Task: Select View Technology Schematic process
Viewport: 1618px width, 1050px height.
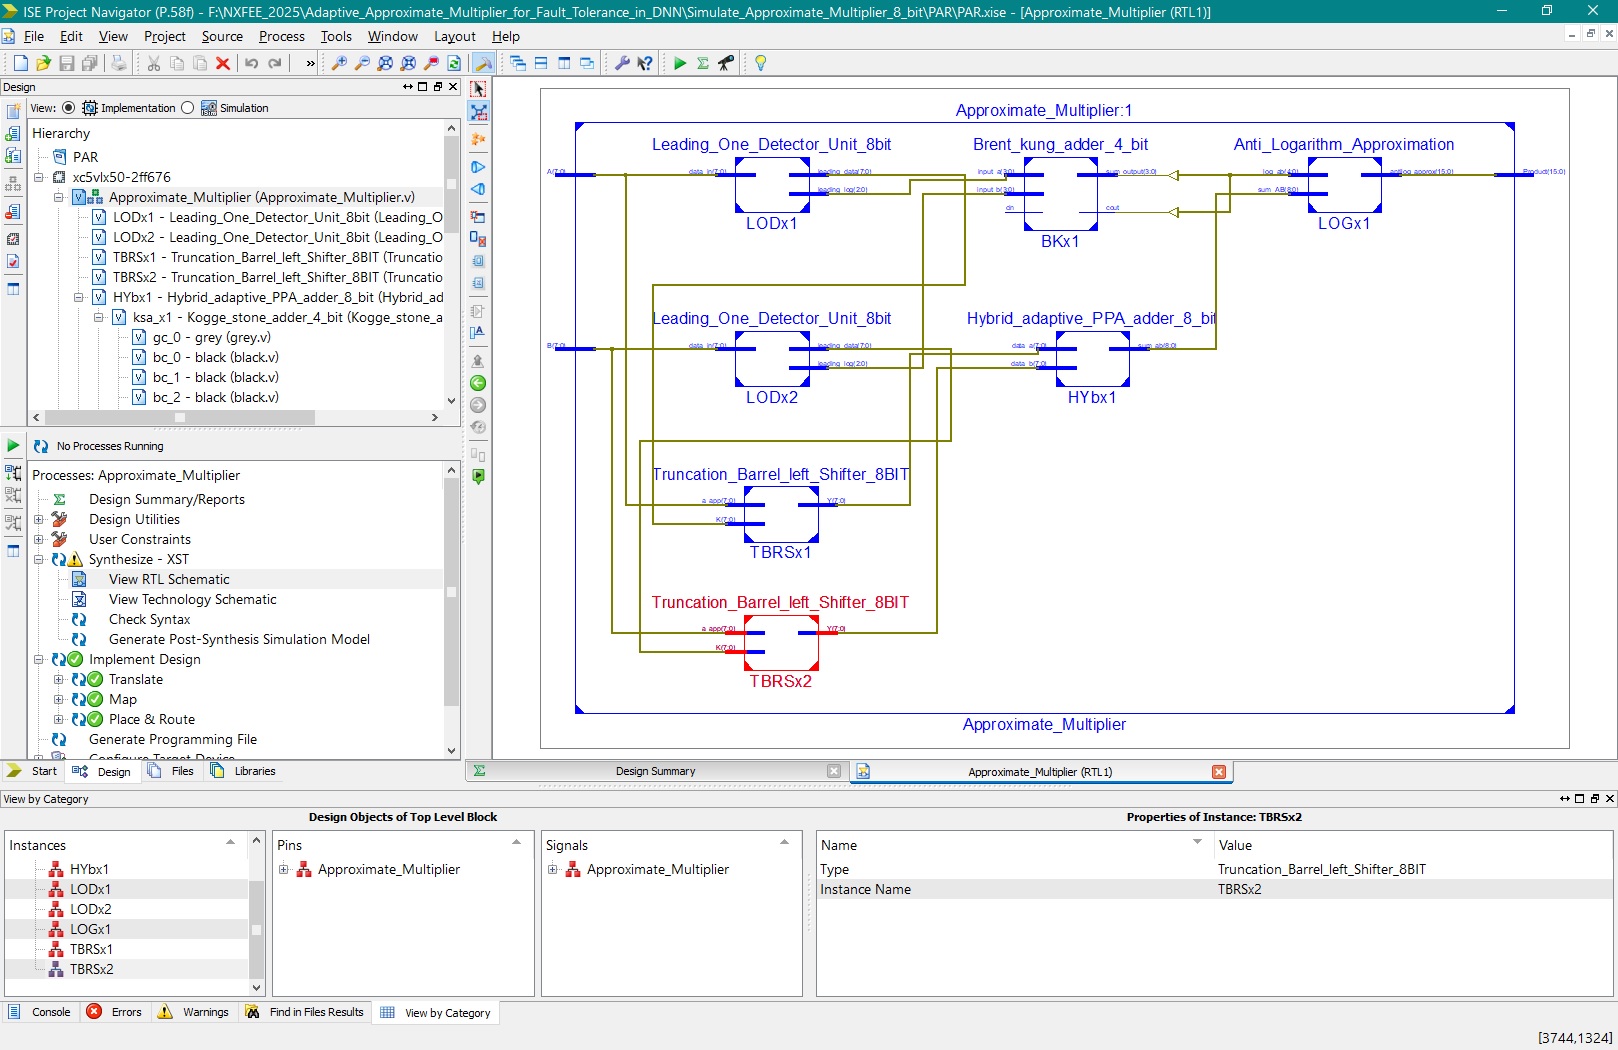Action: (192, 599)
